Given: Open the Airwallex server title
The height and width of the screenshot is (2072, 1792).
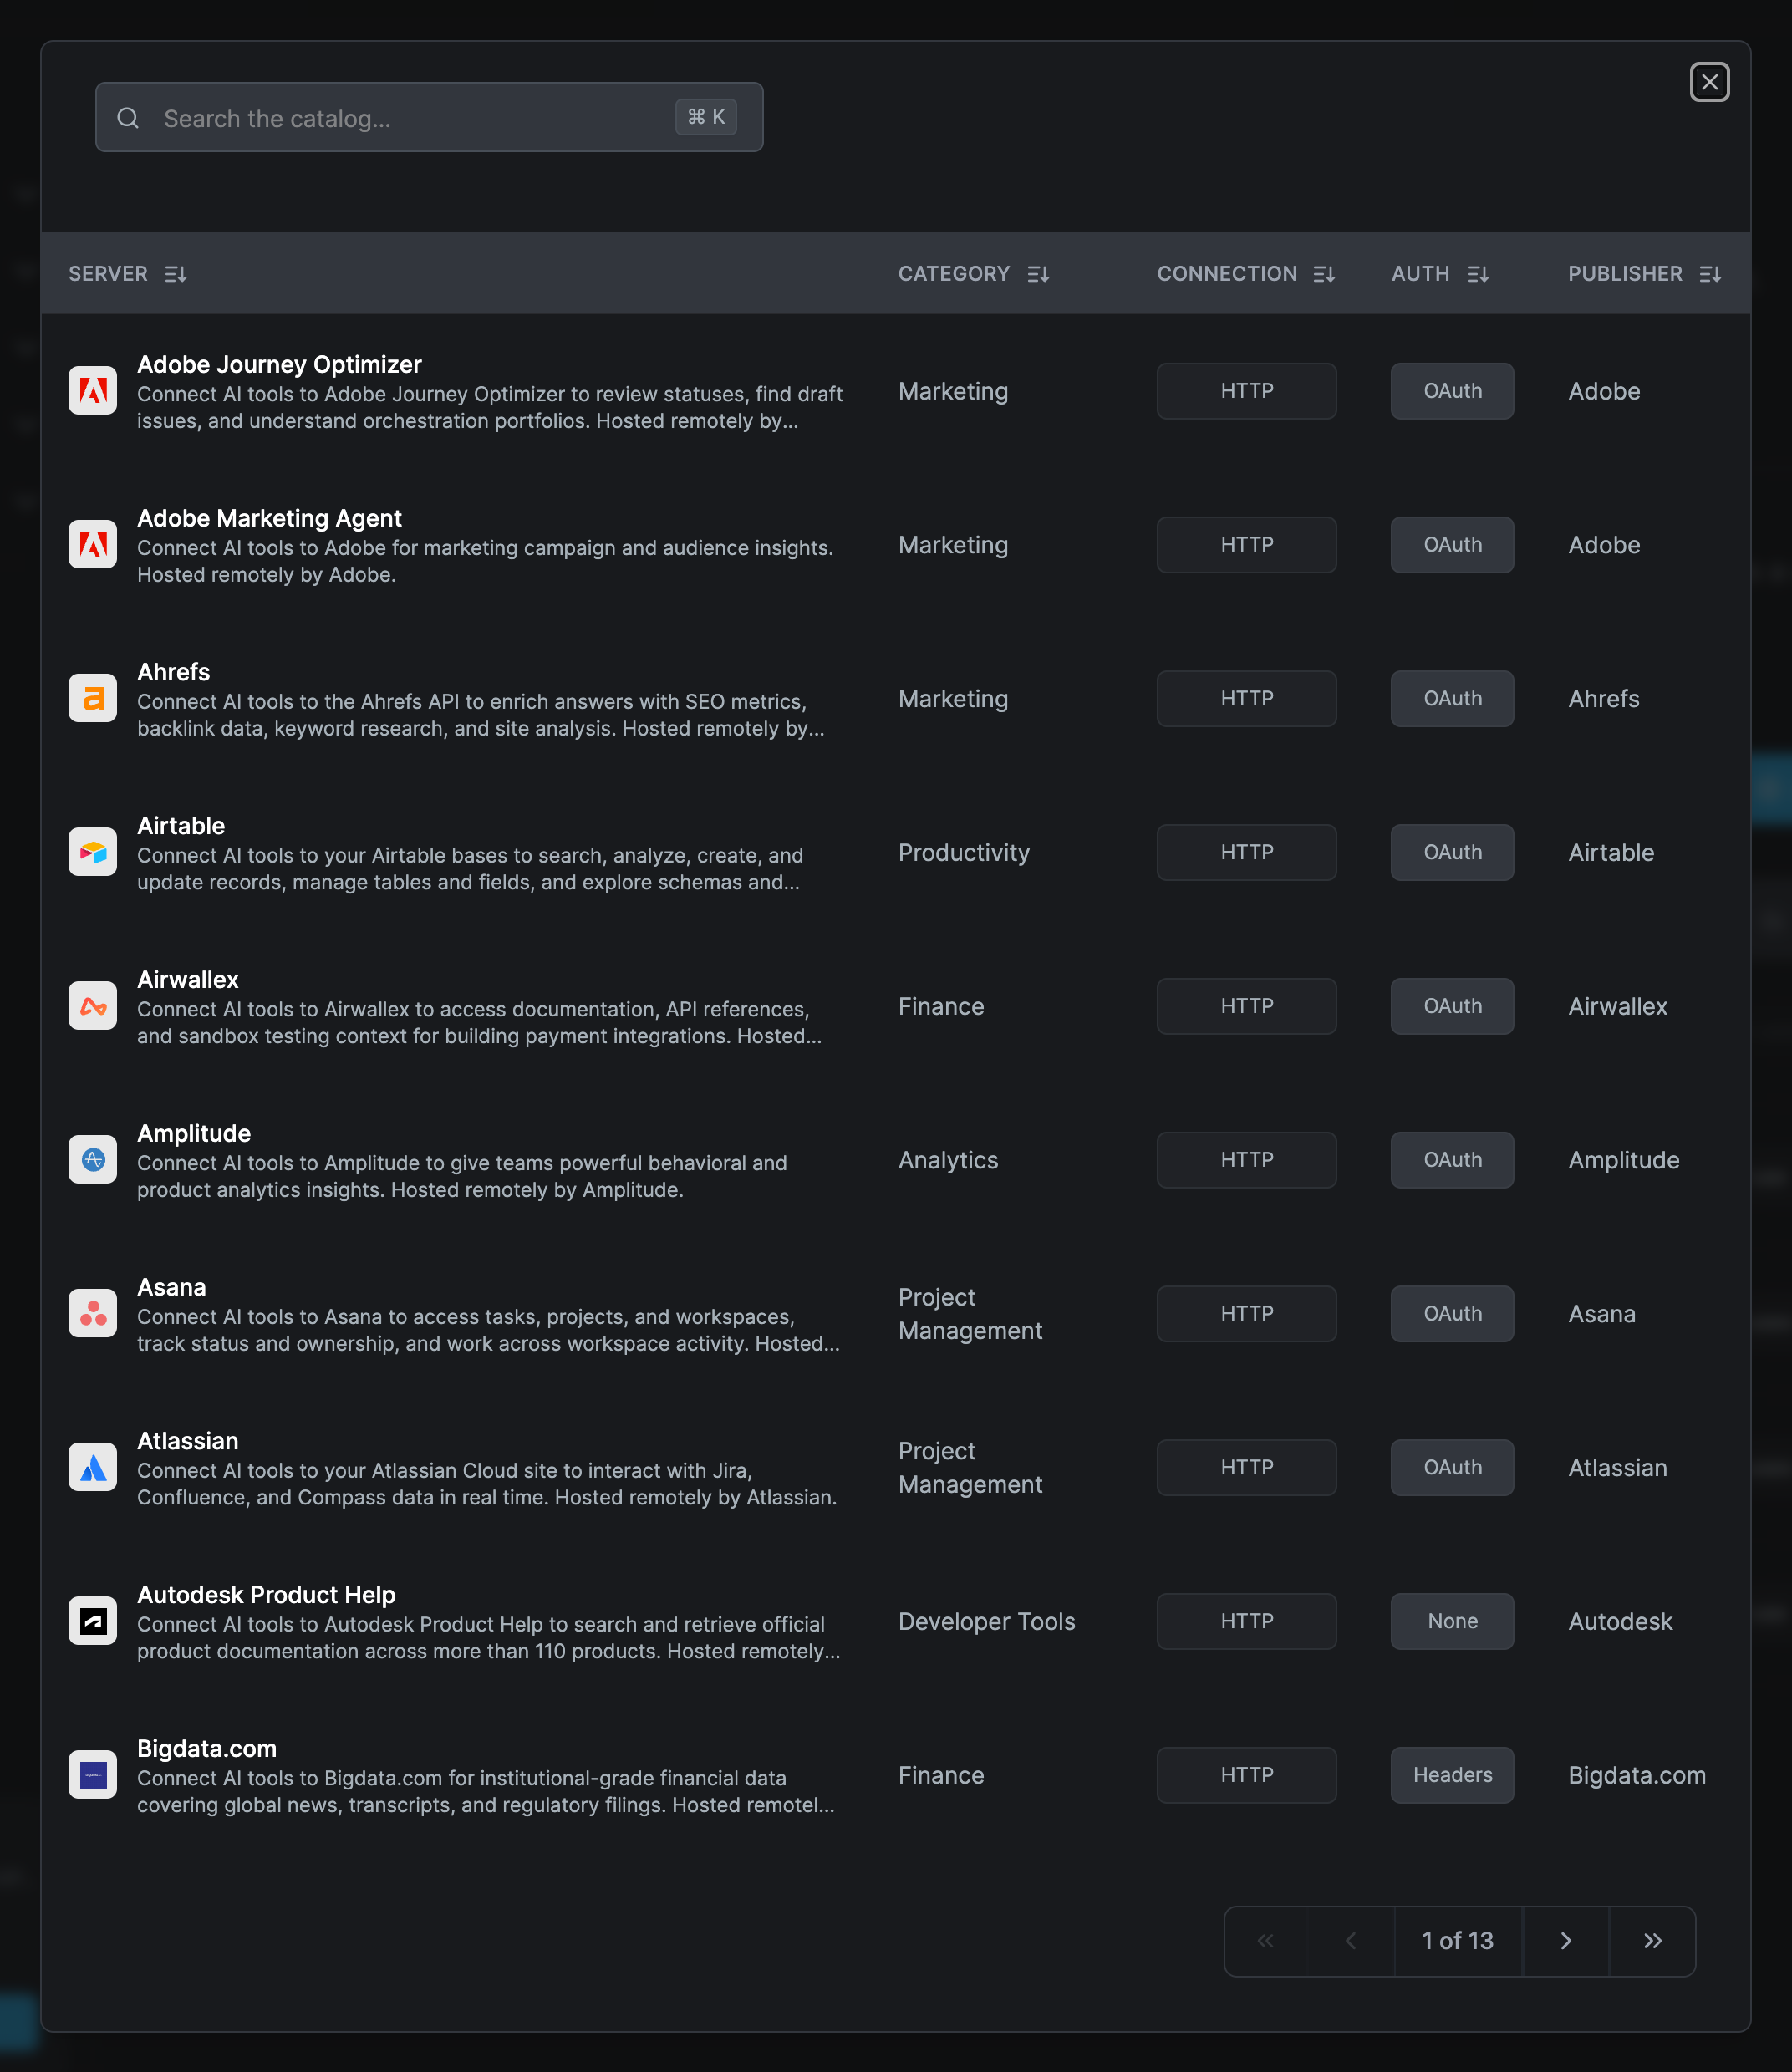Looking at the screenshot, I should point(188,980).
